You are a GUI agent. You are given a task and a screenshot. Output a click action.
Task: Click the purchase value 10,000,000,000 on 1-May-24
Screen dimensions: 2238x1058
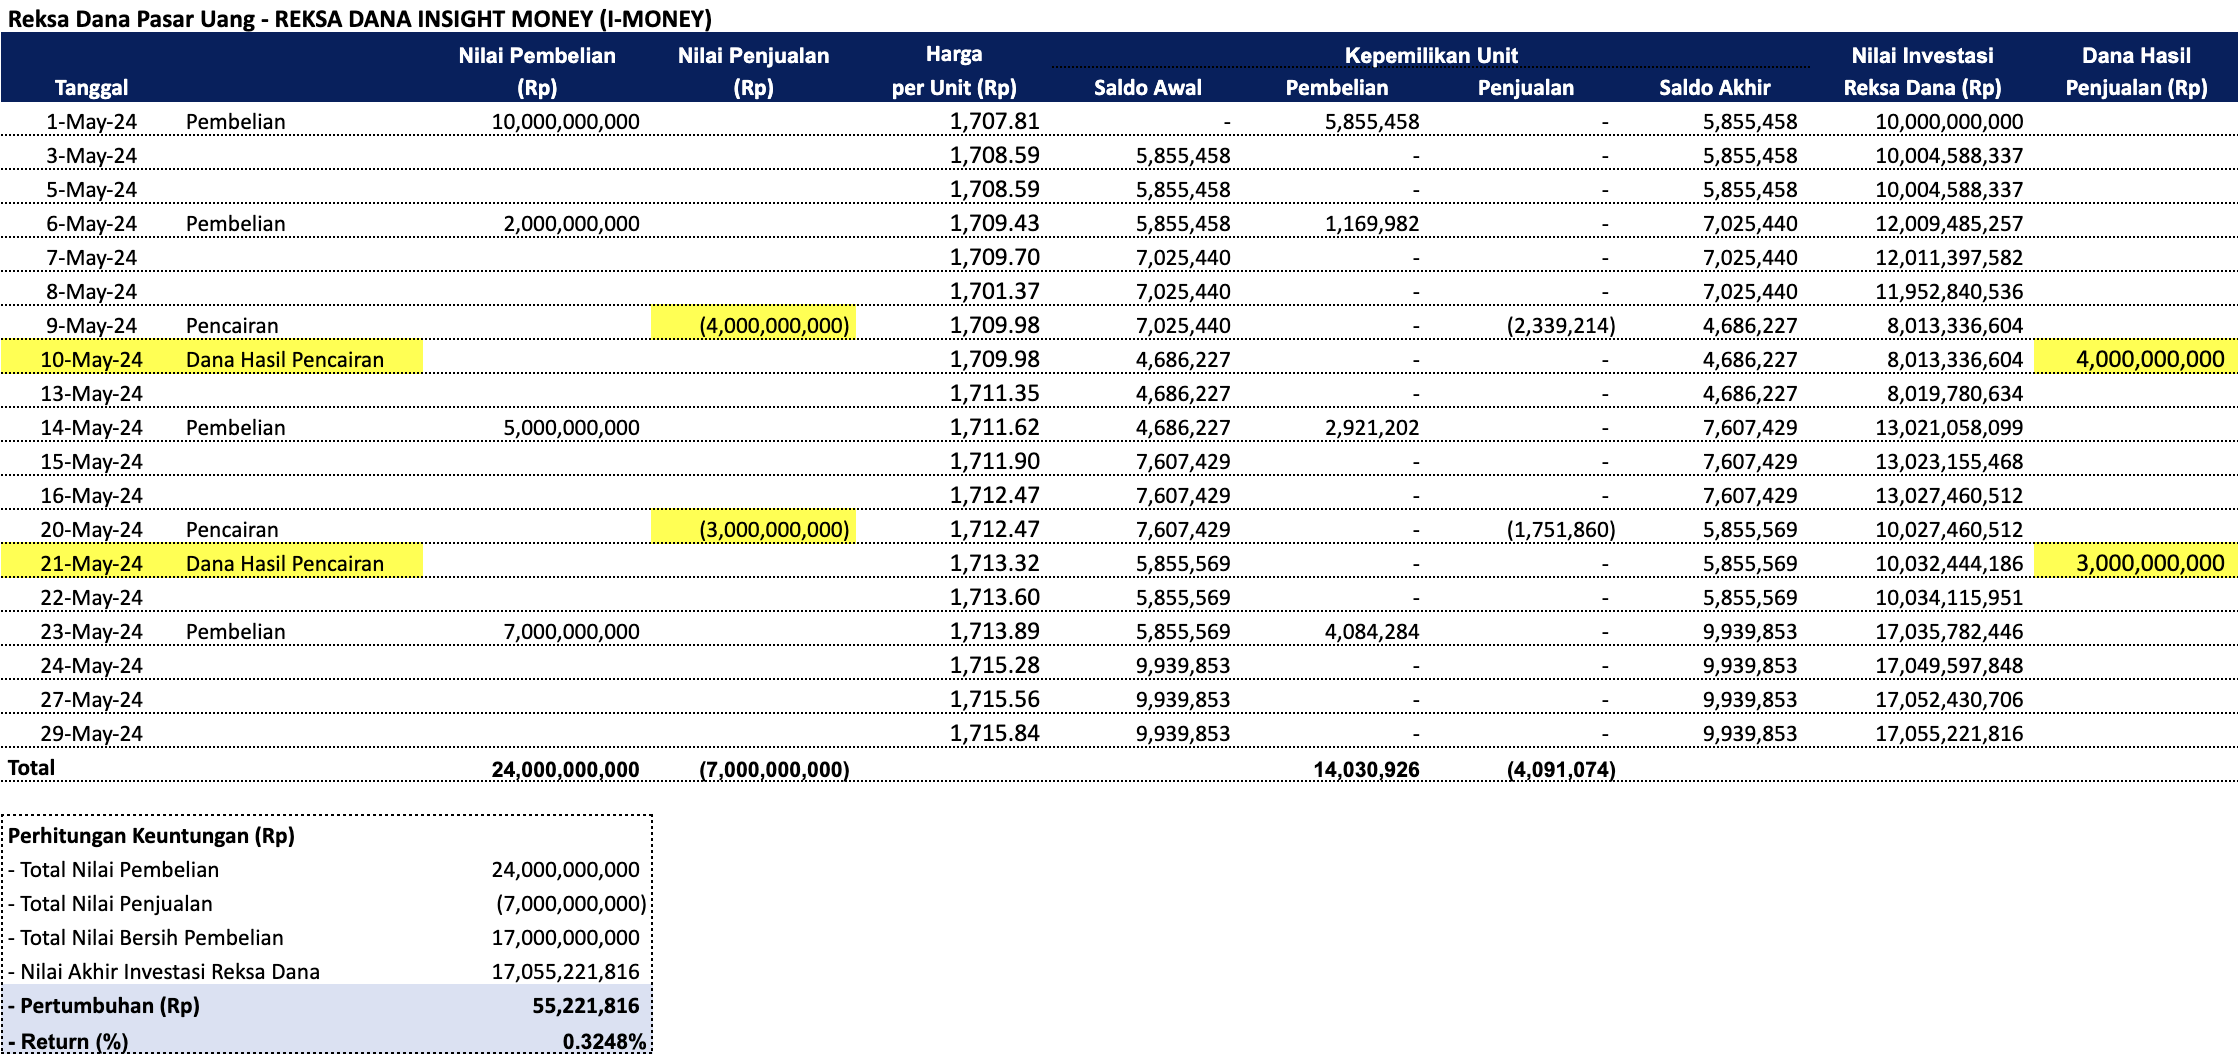point(565,122)
